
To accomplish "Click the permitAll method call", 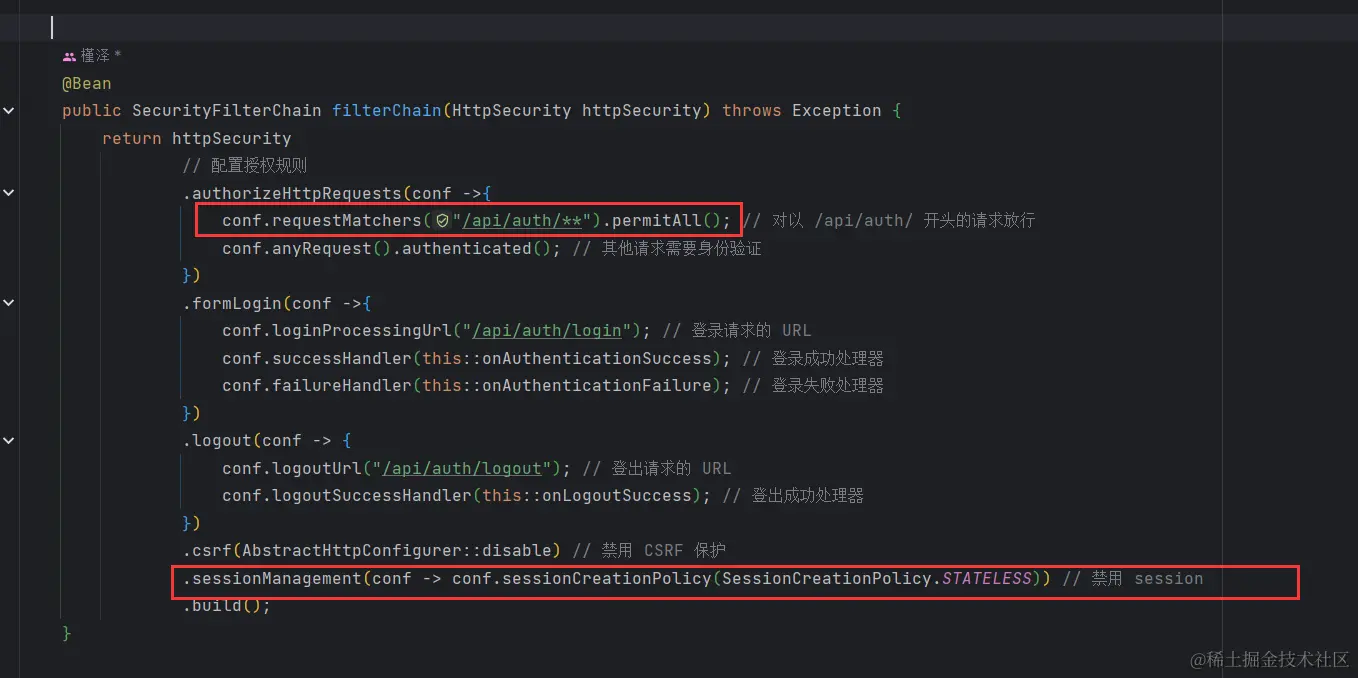I will pyautogui.click(x=657, y=220).
